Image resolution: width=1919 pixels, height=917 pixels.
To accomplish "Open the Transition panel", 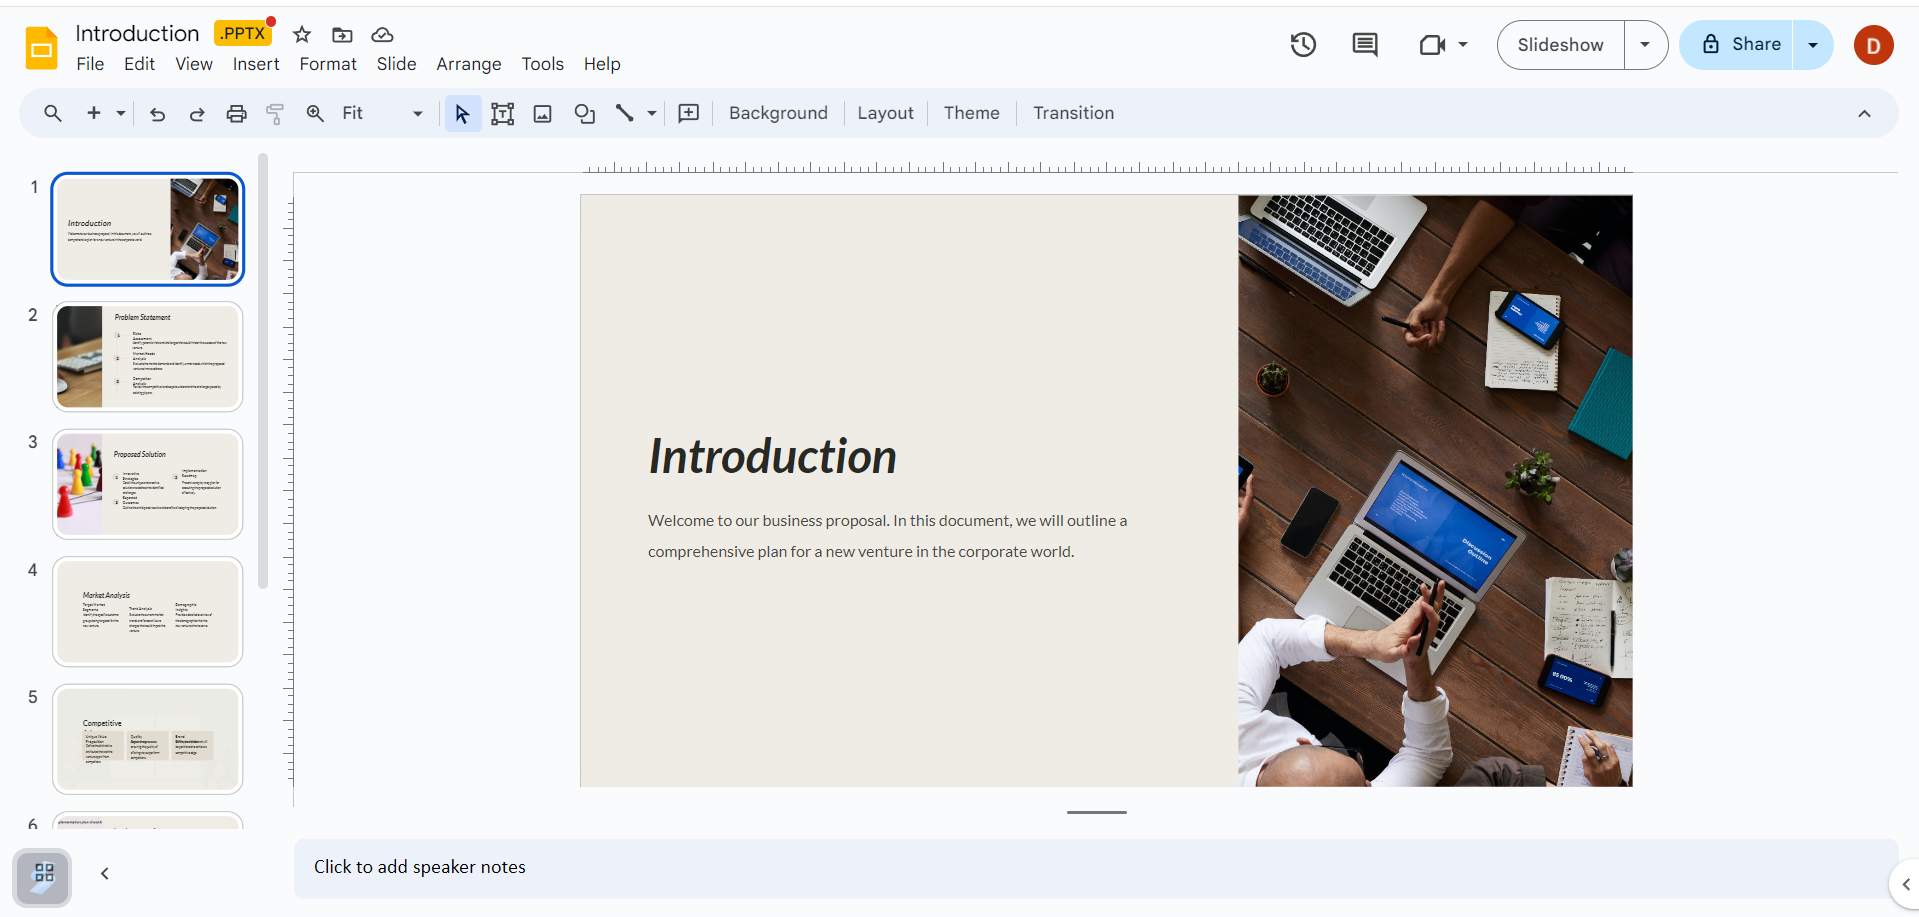I will (1073, 113).
